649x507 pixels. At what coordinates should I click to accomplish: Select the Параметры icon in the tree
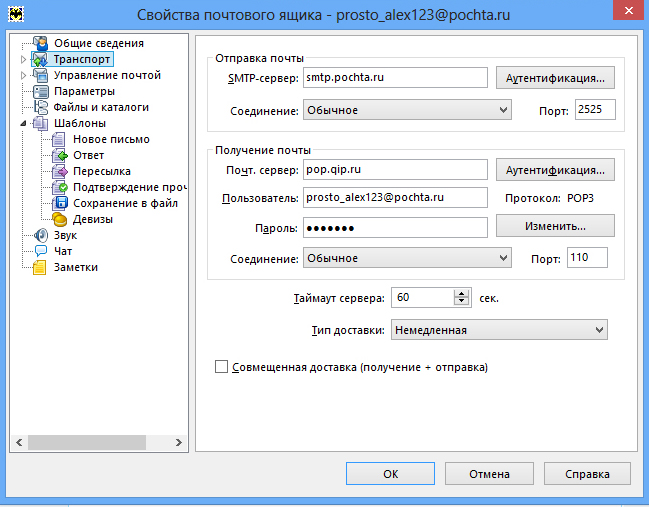[x=41, y=91]
